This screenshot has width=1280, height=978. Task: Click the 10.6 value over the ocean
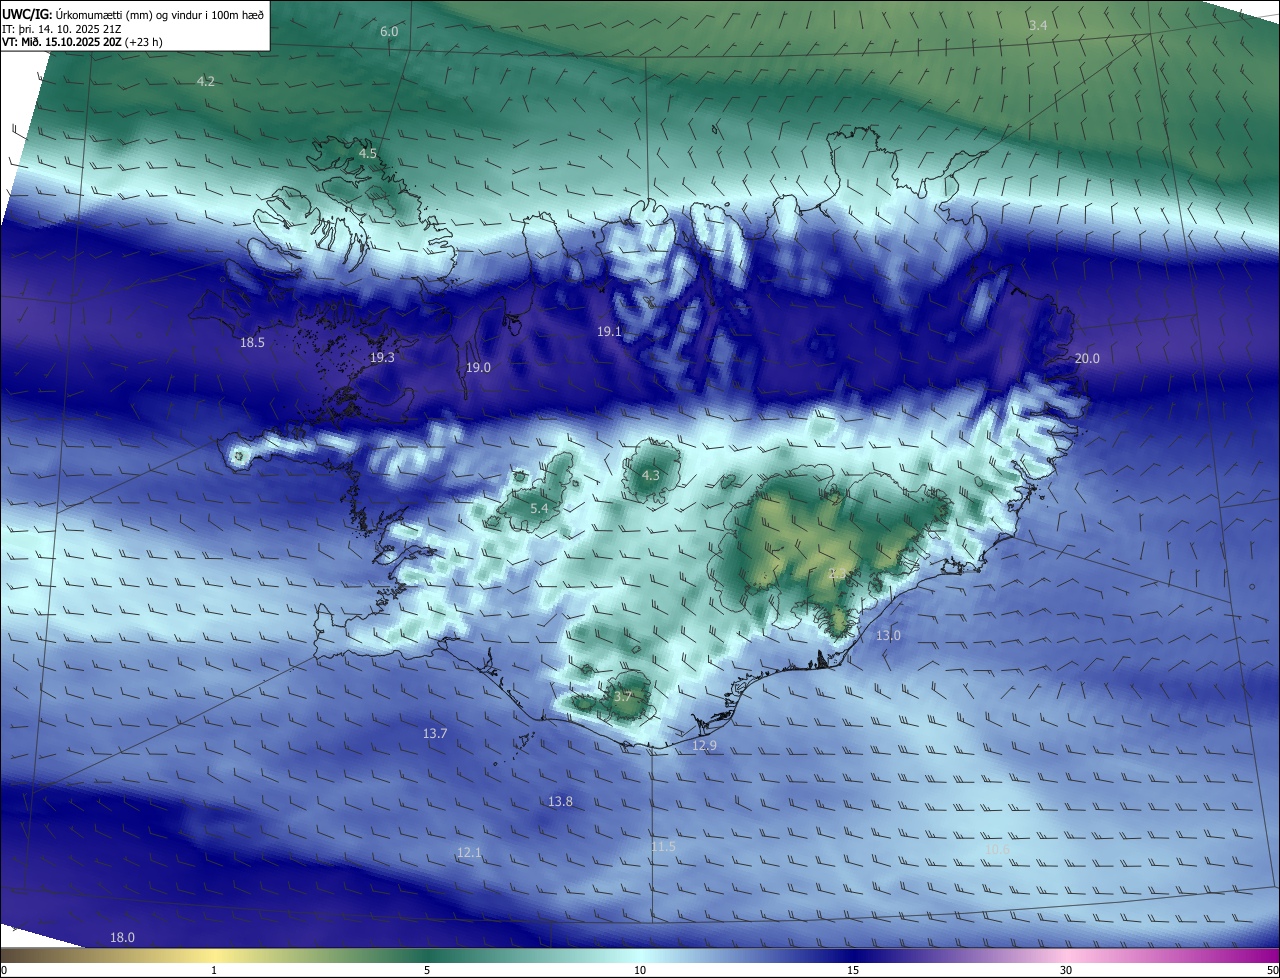pos(997,850)
